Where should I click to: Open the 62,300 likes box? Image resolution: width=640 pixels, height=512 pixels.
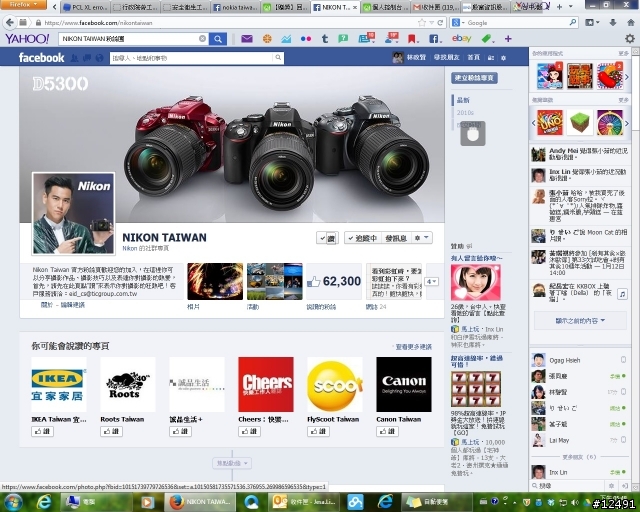click(334, 281)
